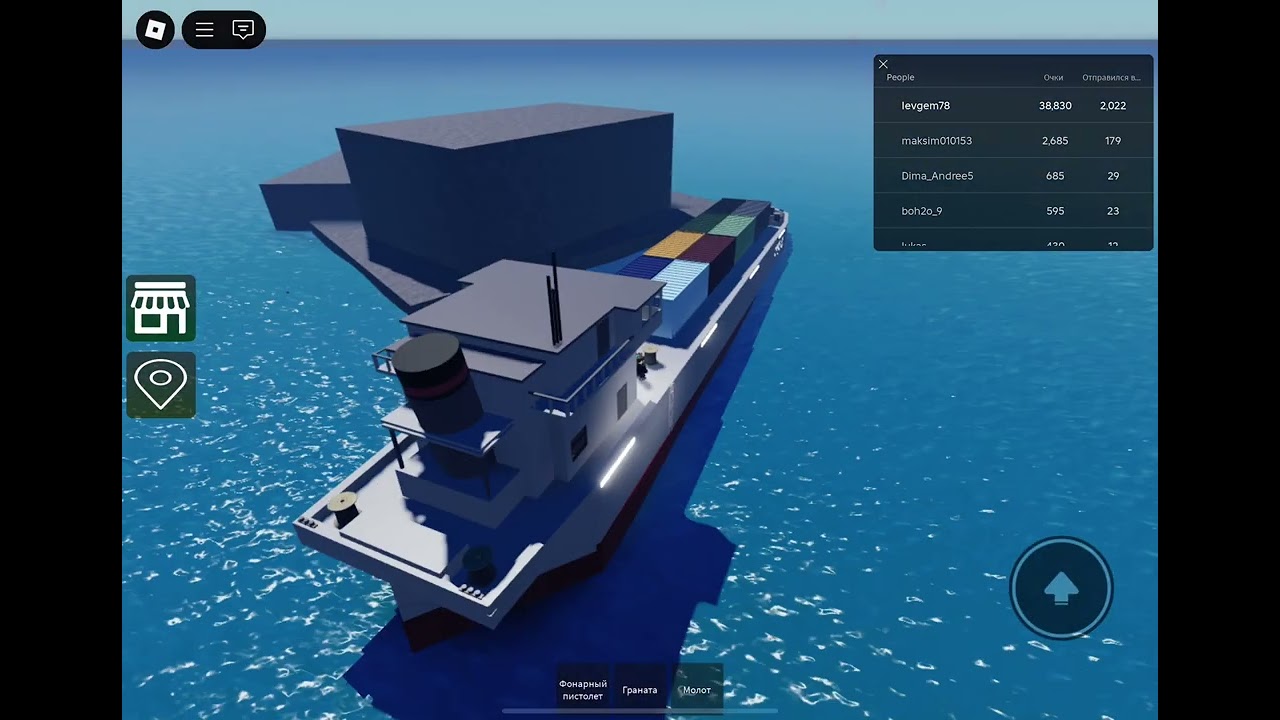Image resolution: width=1280 pixels, height=720 pixels.
Task: Tap the jump arrow button
Action: [x=1061, y=589]
